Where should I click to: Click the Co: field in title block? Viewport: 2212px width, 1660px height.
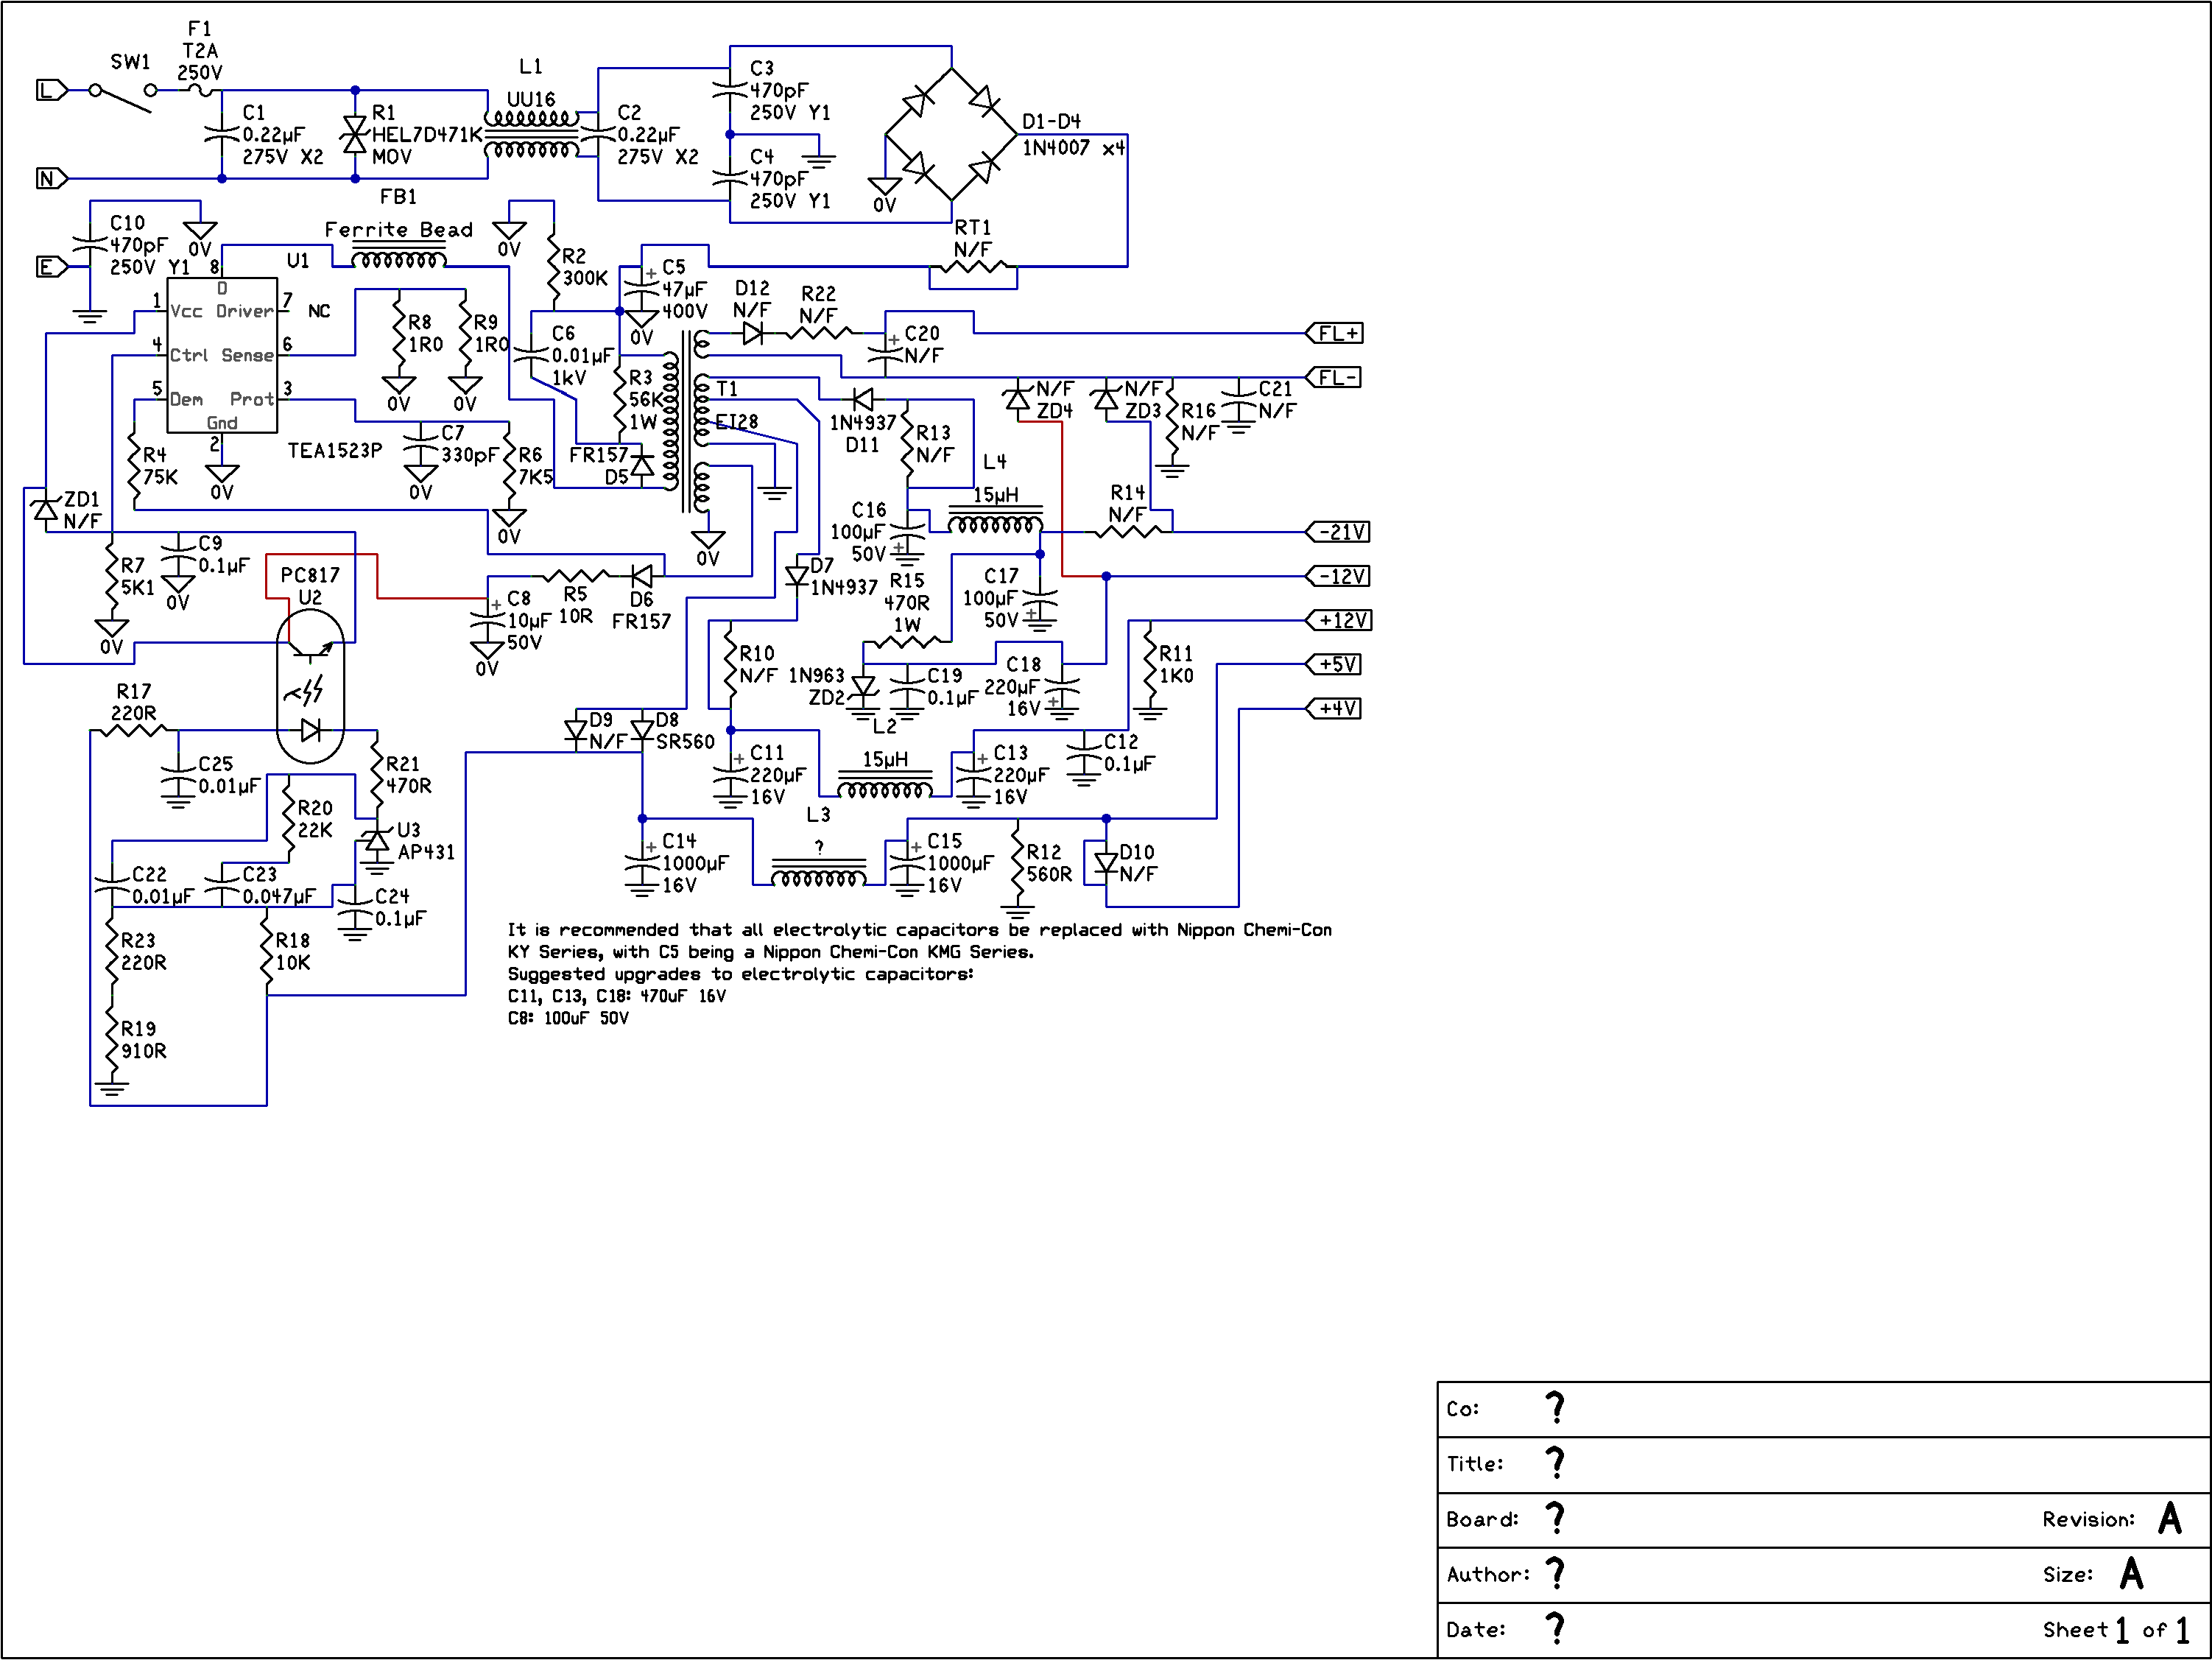pos(1824,1410)
